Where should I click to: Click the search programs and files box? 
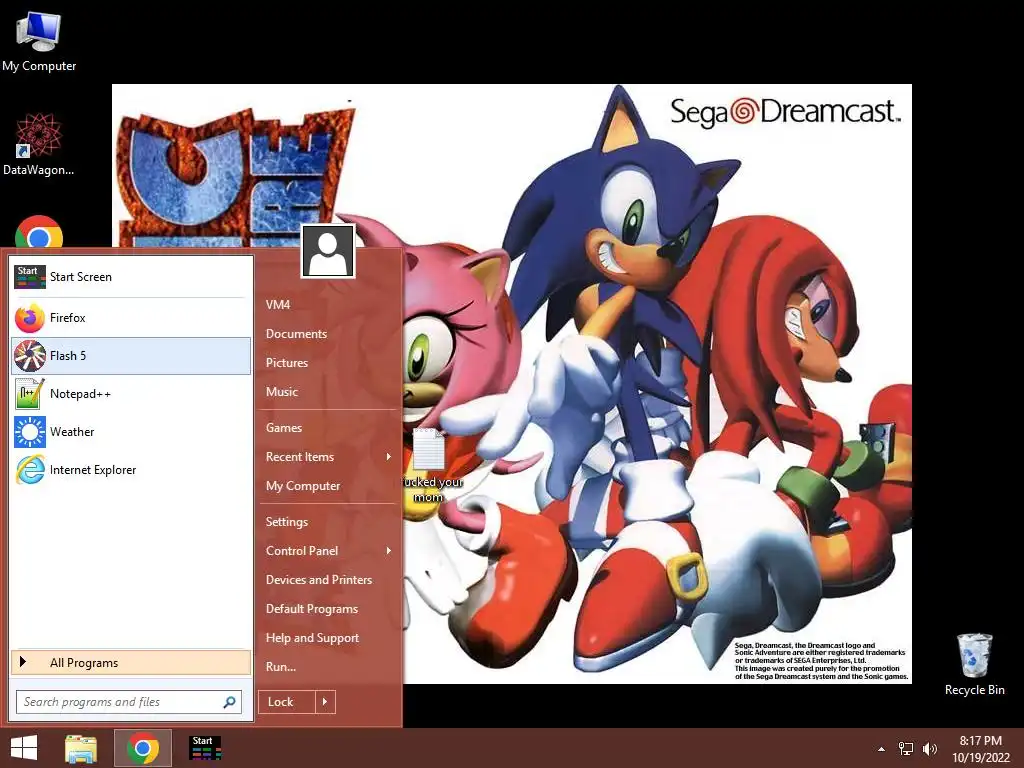pyautogui.click(x=129, y=702)
